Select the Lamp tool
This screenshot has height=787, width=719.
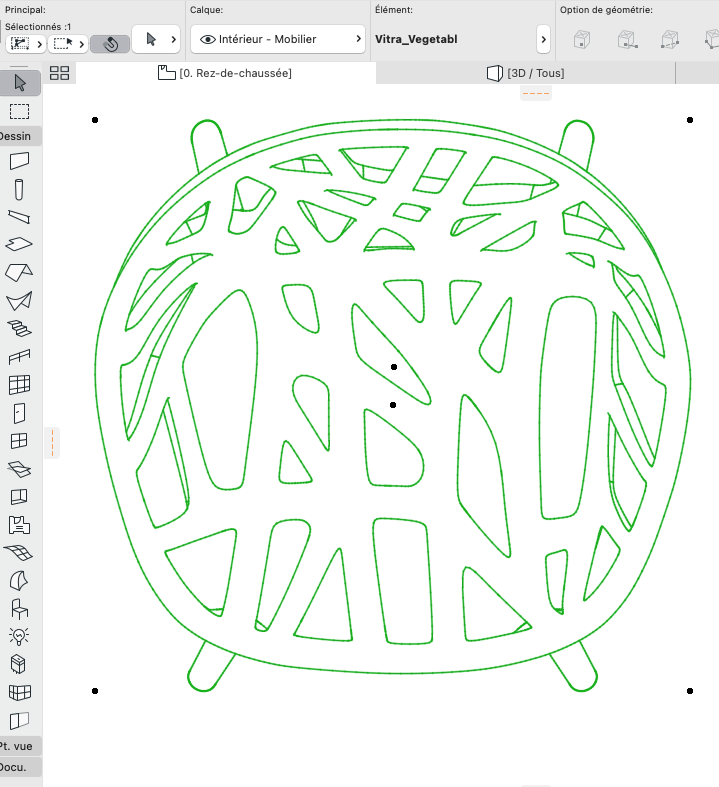[19, 636]
